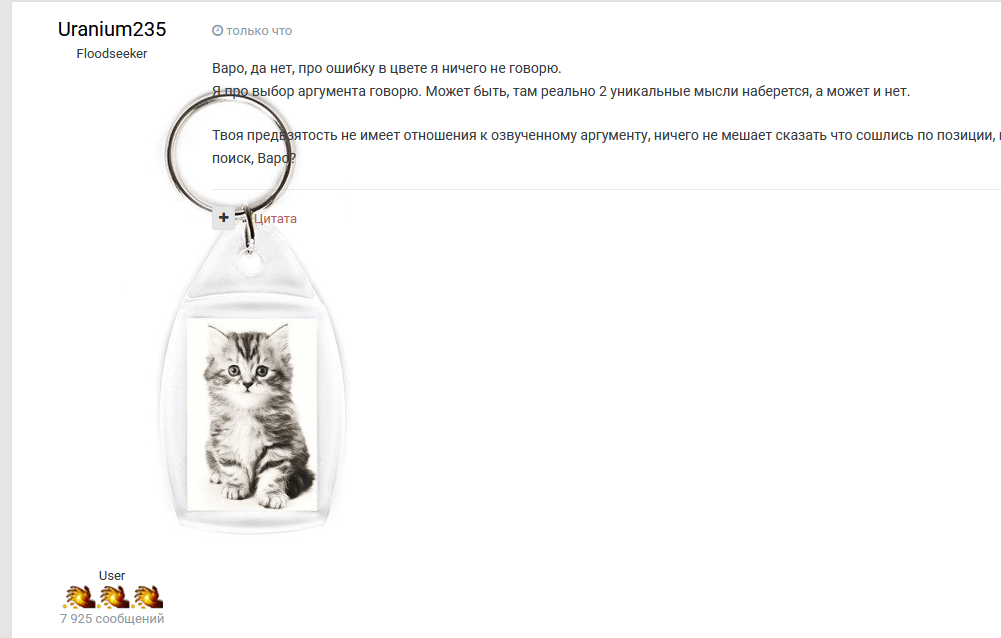Click the words 'поиск, Варо?'
This screenshot has width=1001, height=638.
253,158
